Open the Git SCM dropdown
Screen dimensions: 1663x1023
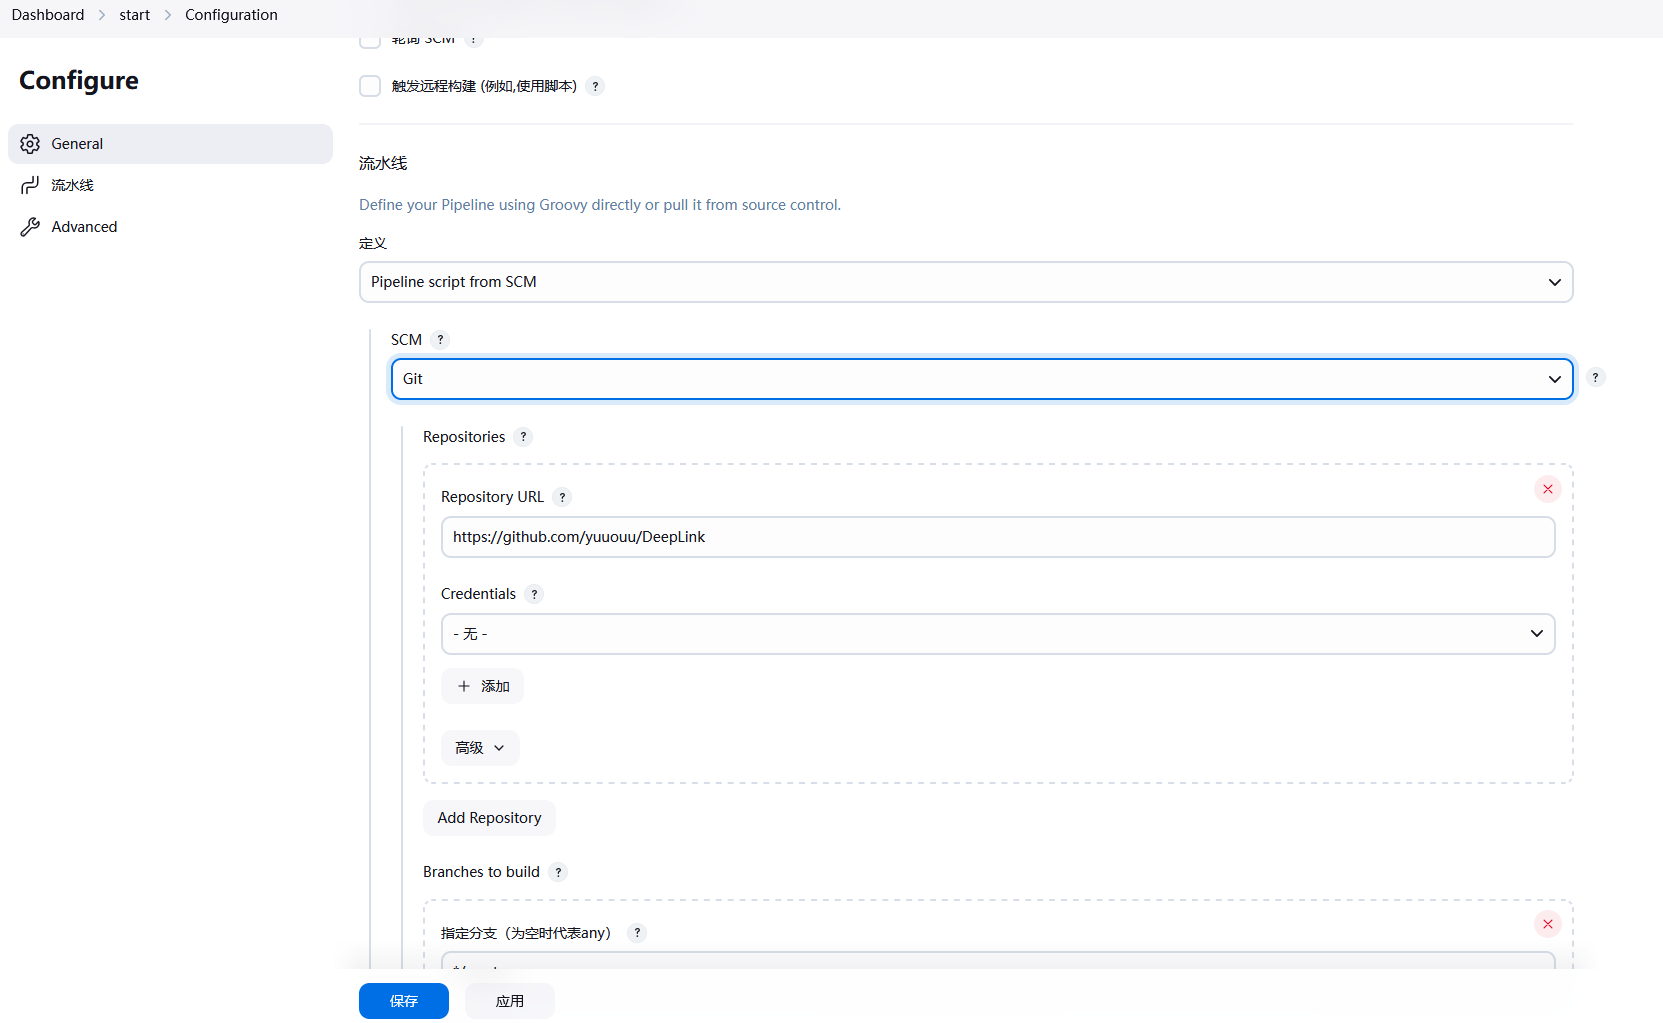click(x=981, y=379)
